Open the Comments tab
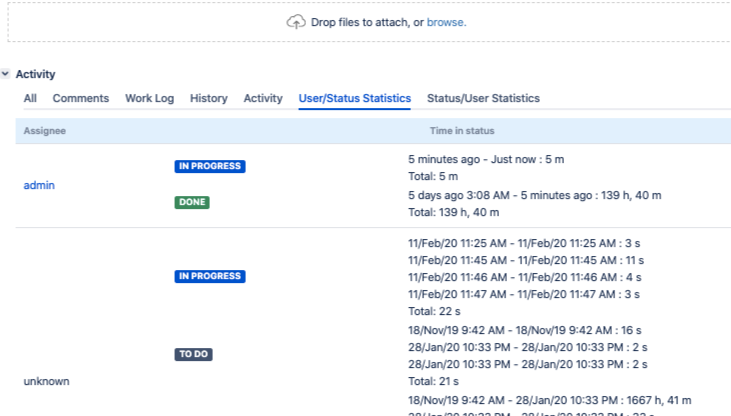The height and width of the screenshot is (416, 731). click(81, 98)
